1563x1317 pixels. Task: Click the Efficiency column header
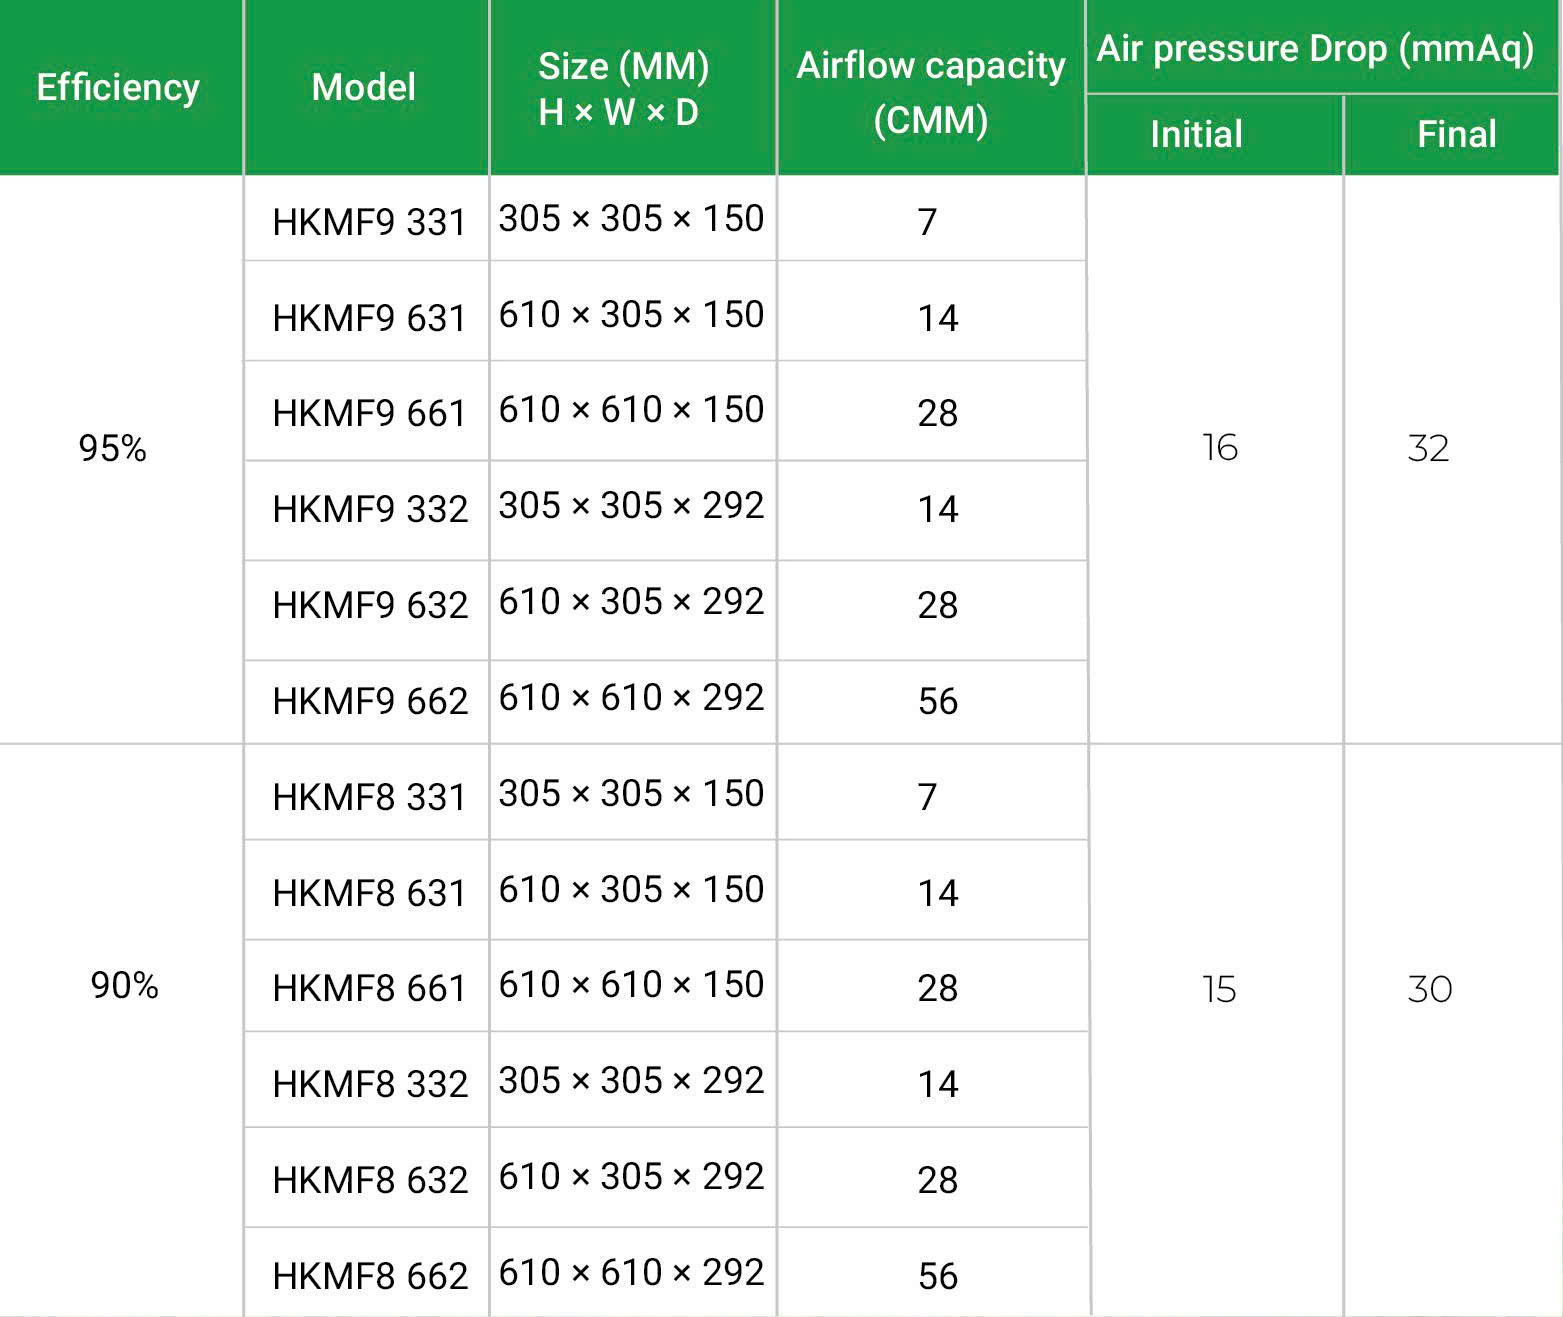[118, 88]
